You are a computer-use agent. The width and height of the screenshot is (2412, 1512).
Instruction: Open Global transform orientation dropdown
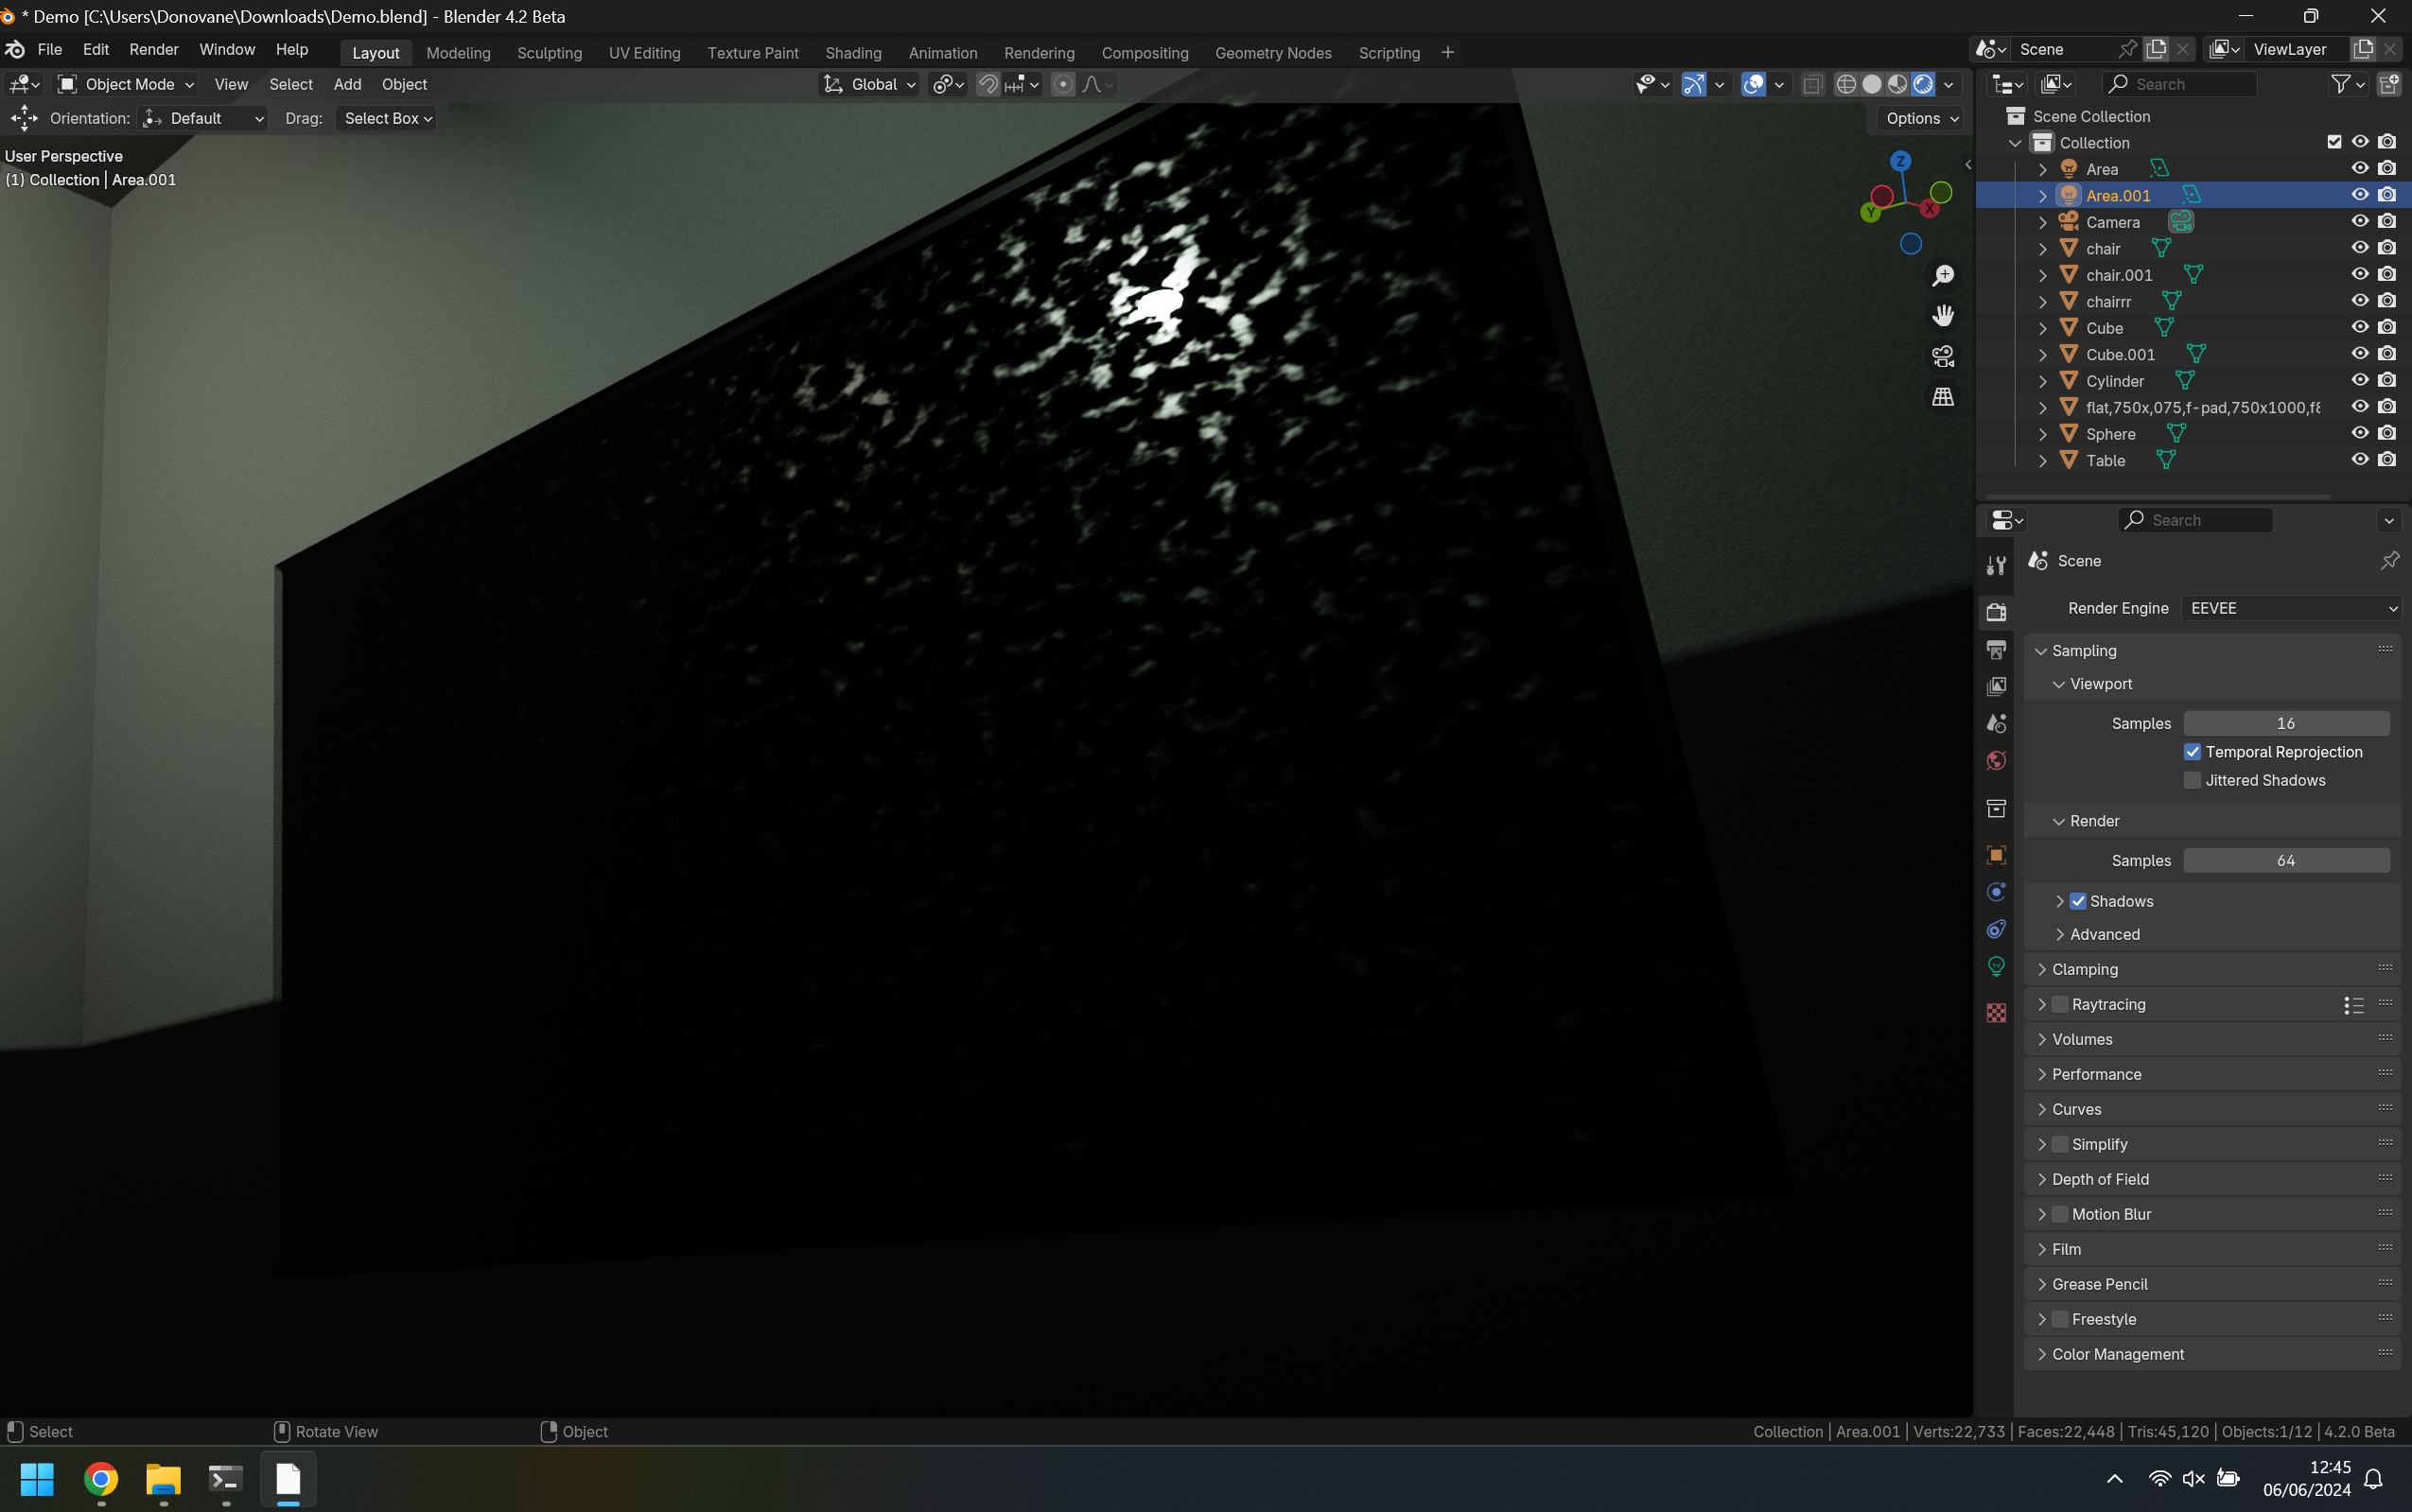[869, 85]
